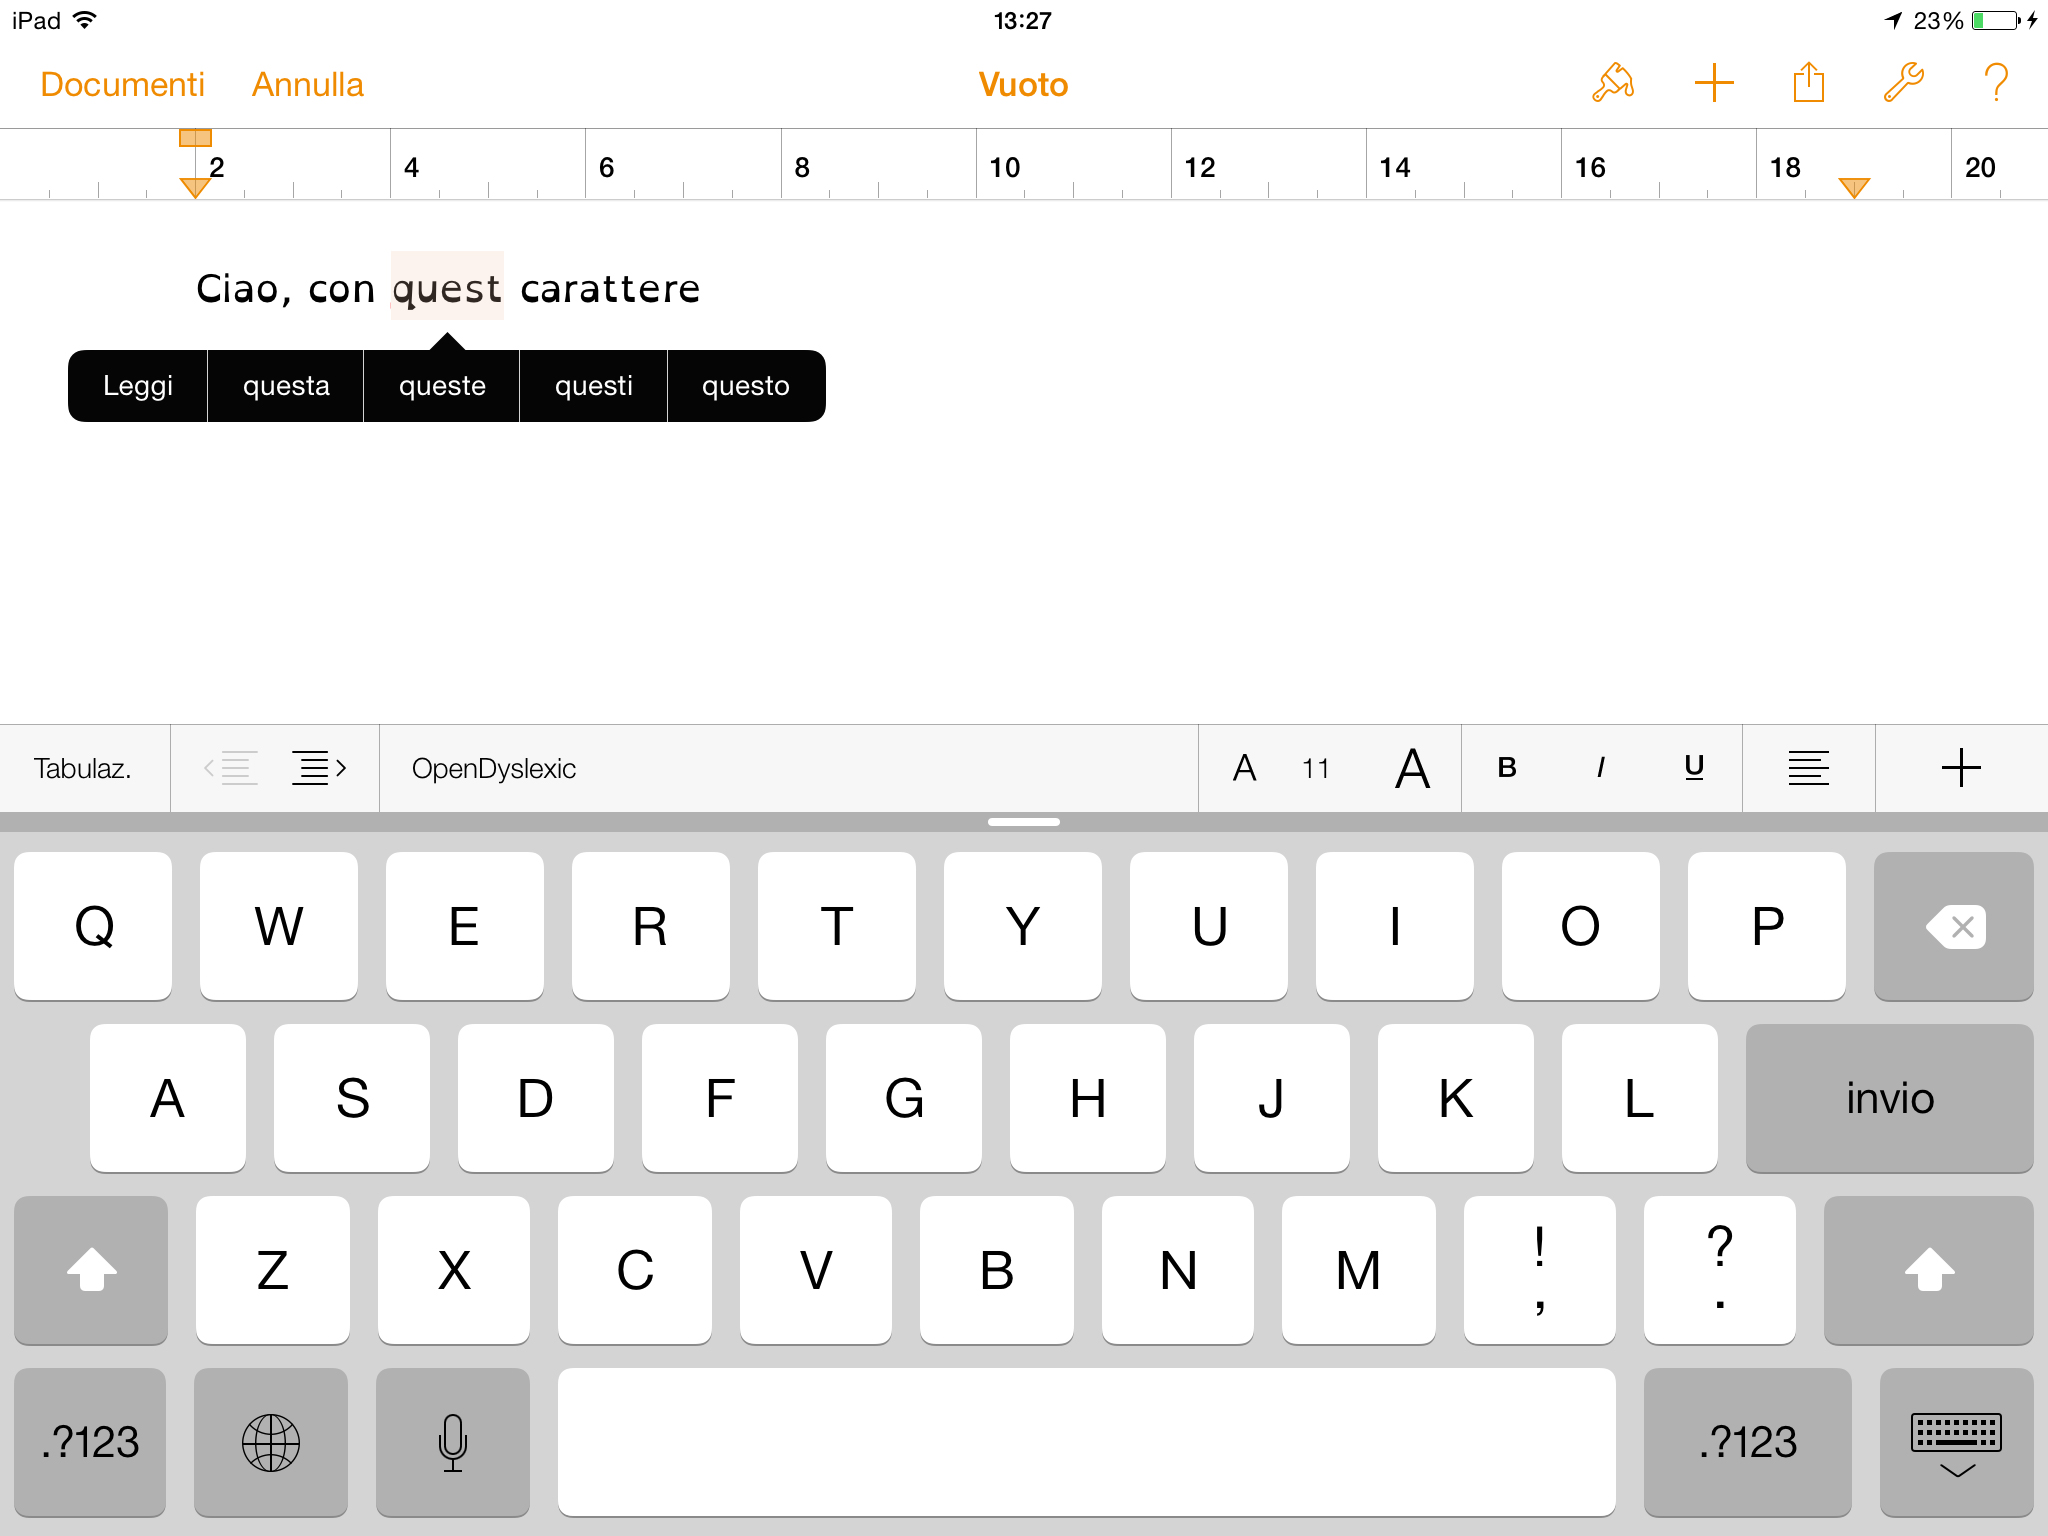Open the share document icon

point(1808,83)
